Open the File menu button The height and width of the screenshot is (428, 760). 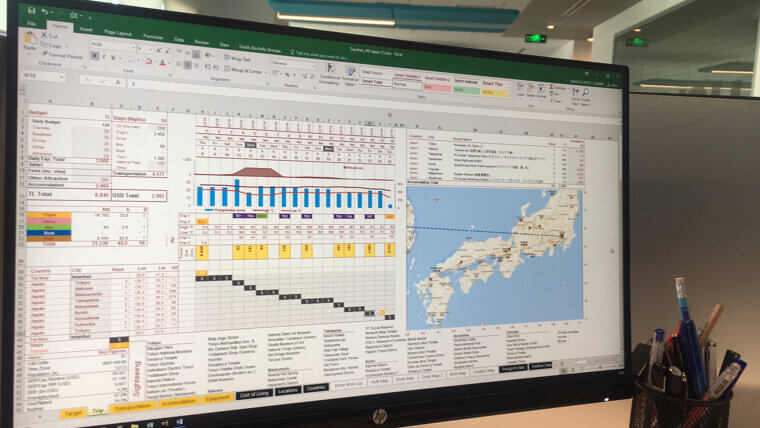(32, 23)
